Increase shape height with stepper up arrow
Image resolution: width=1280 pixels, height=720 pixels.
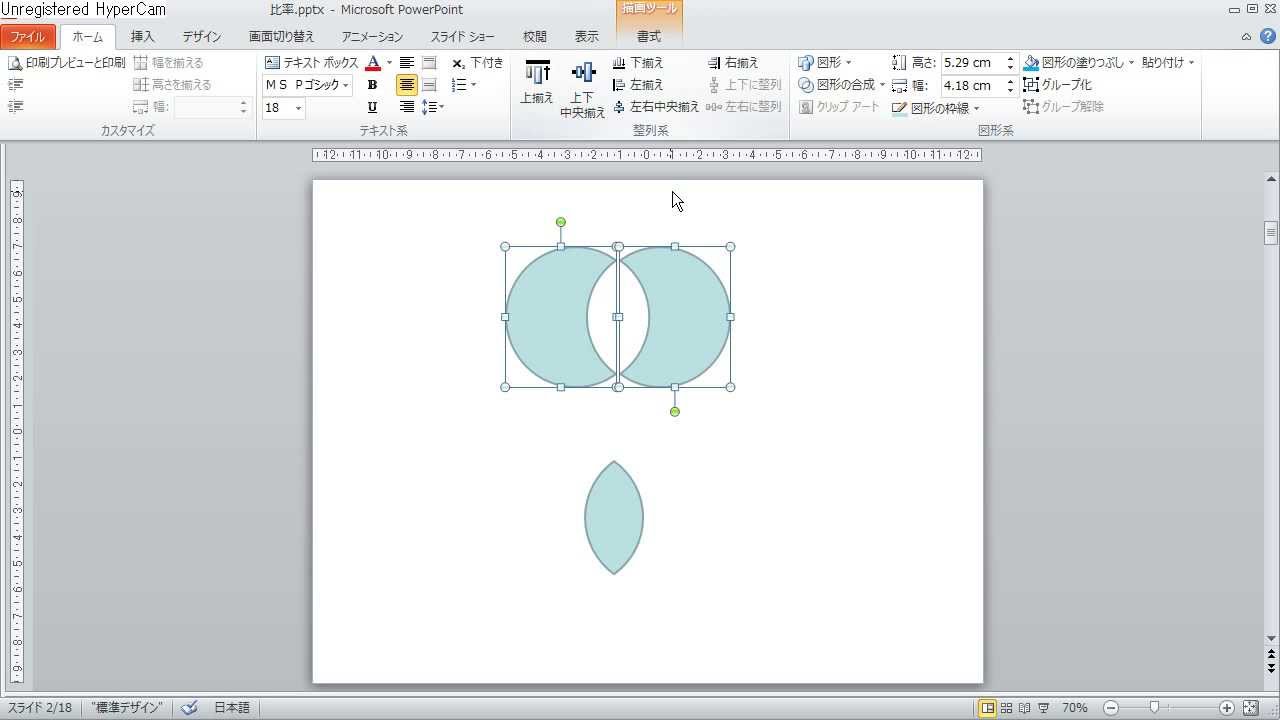click(x=1011, y=58)
